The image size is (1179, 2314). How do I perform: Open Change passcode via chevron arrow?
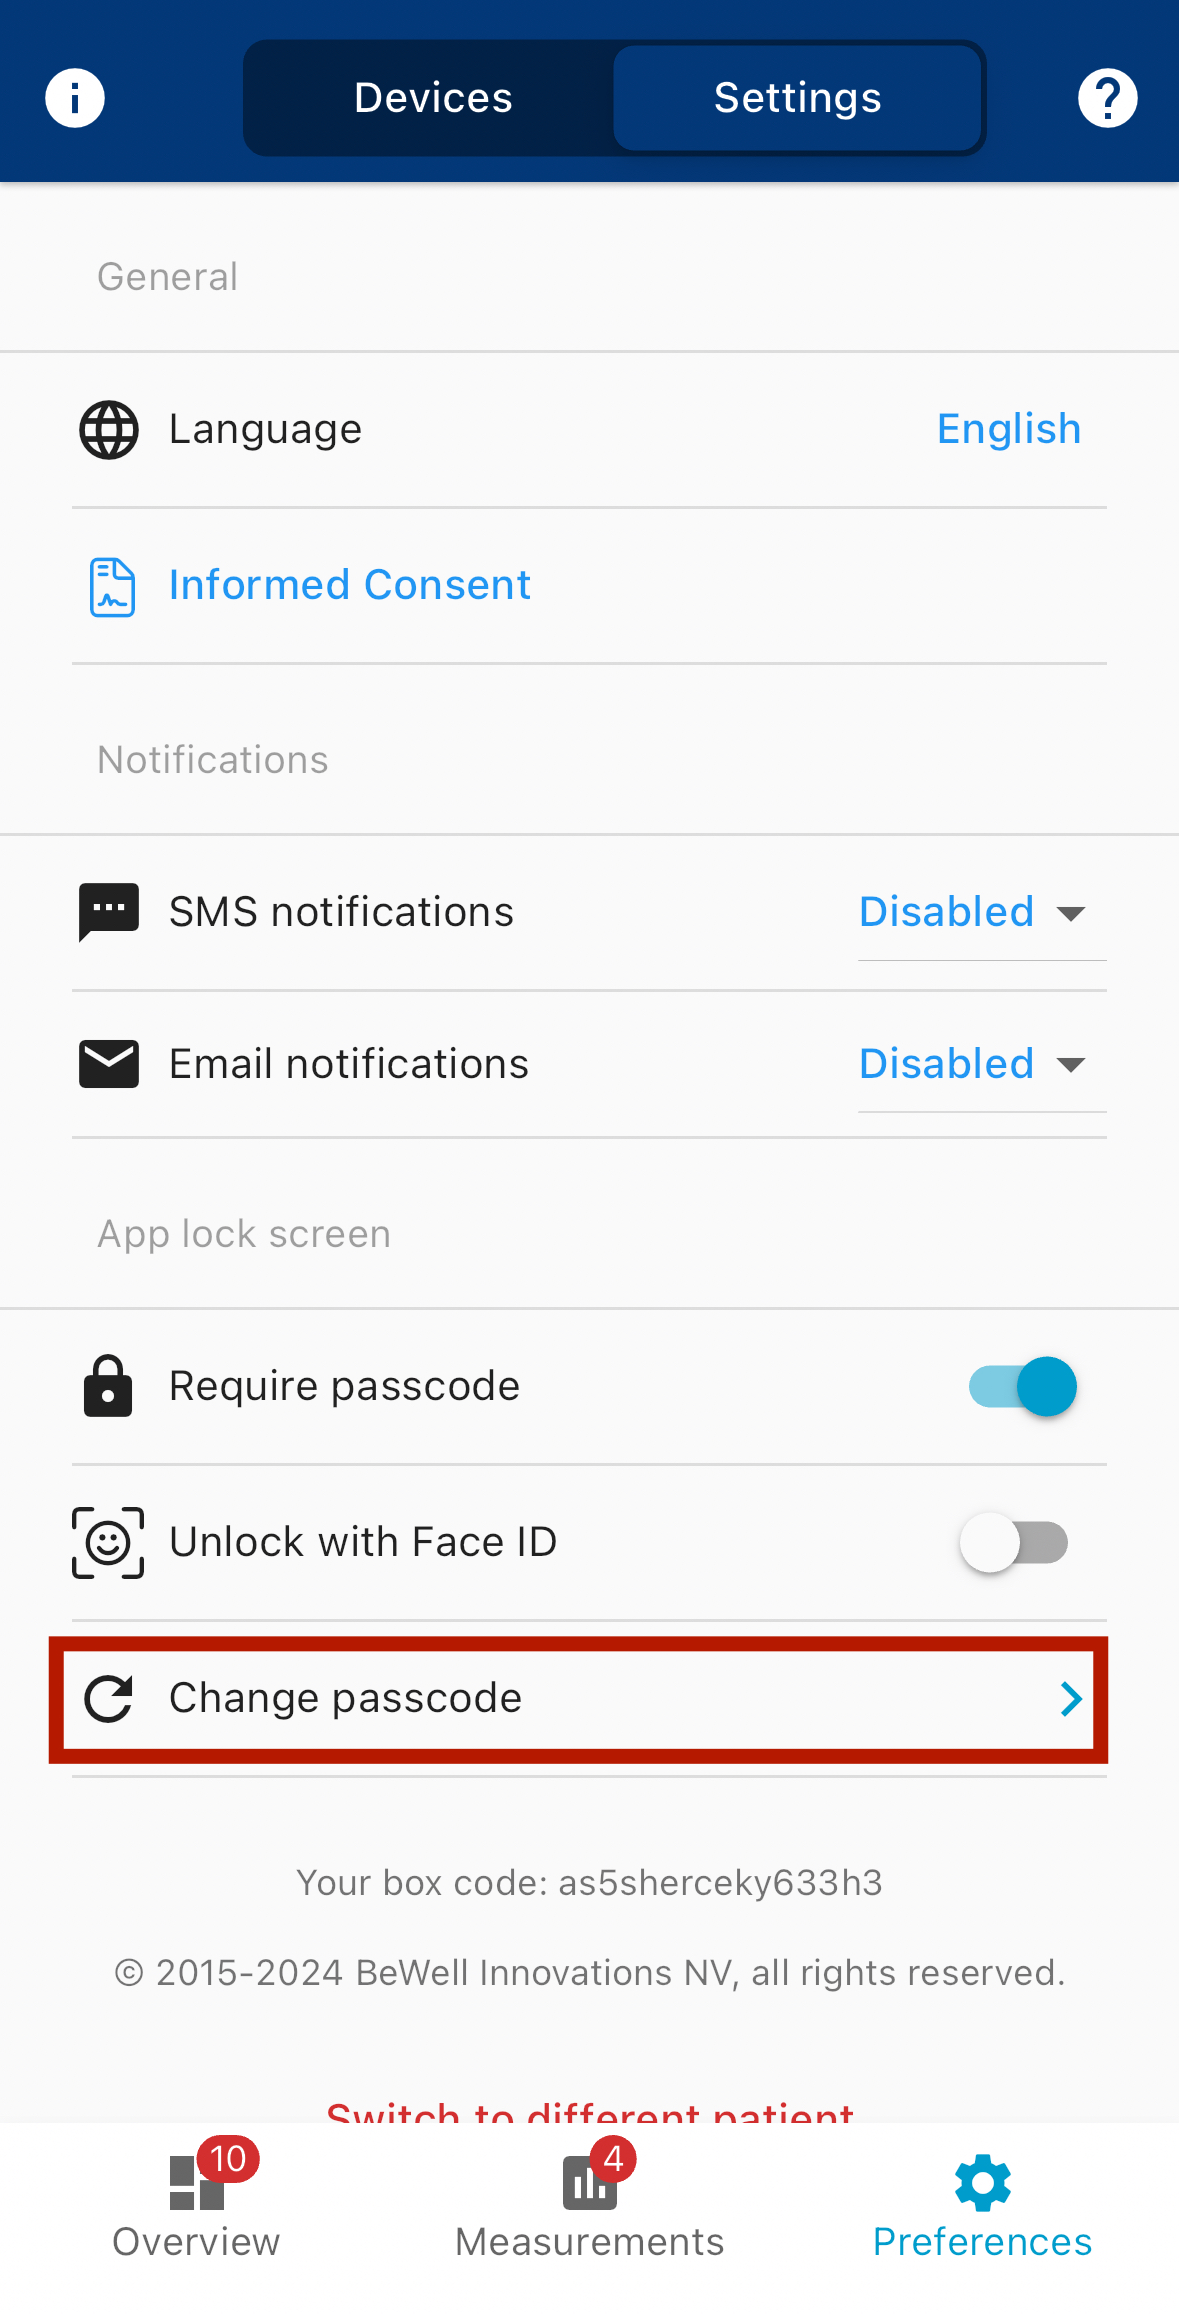click(1071, 1699)
